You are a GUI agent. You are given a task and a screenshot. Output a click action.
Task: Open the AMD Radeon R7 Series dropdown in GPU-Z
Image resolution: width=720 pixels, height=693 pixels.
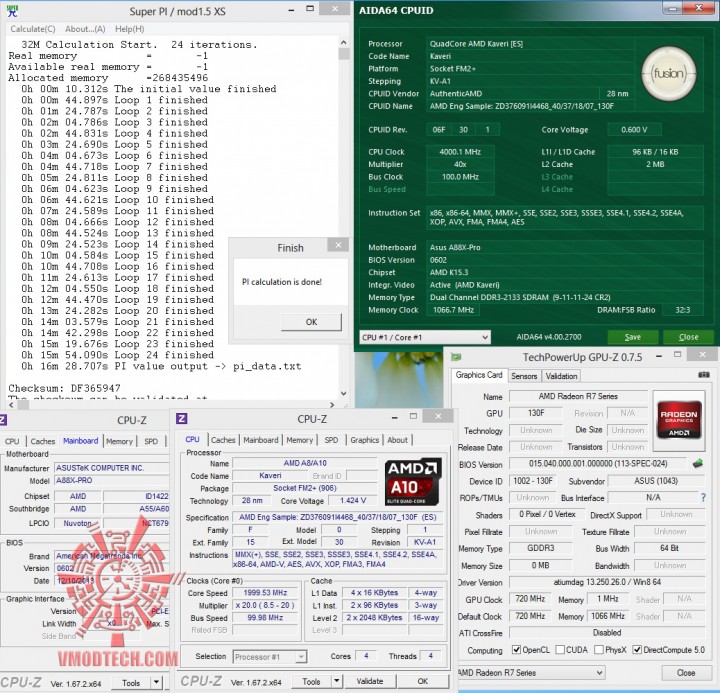[531, 673]
